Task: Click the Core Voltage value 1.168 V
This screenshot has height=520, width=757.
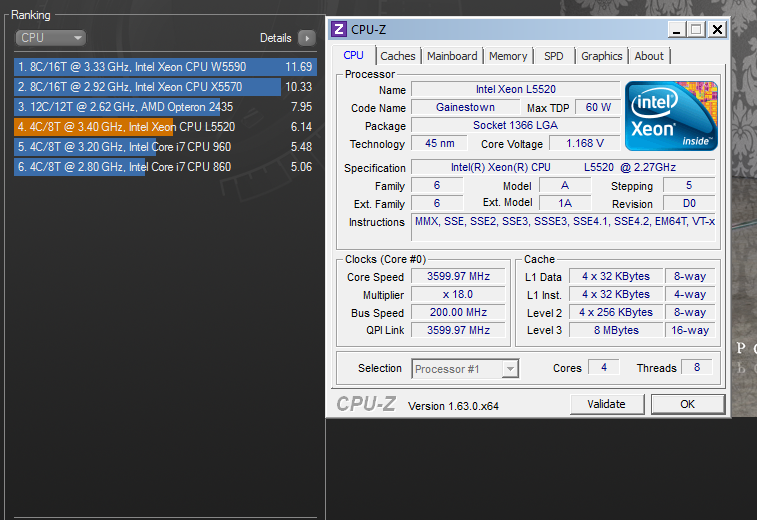Action: [585, 143]
